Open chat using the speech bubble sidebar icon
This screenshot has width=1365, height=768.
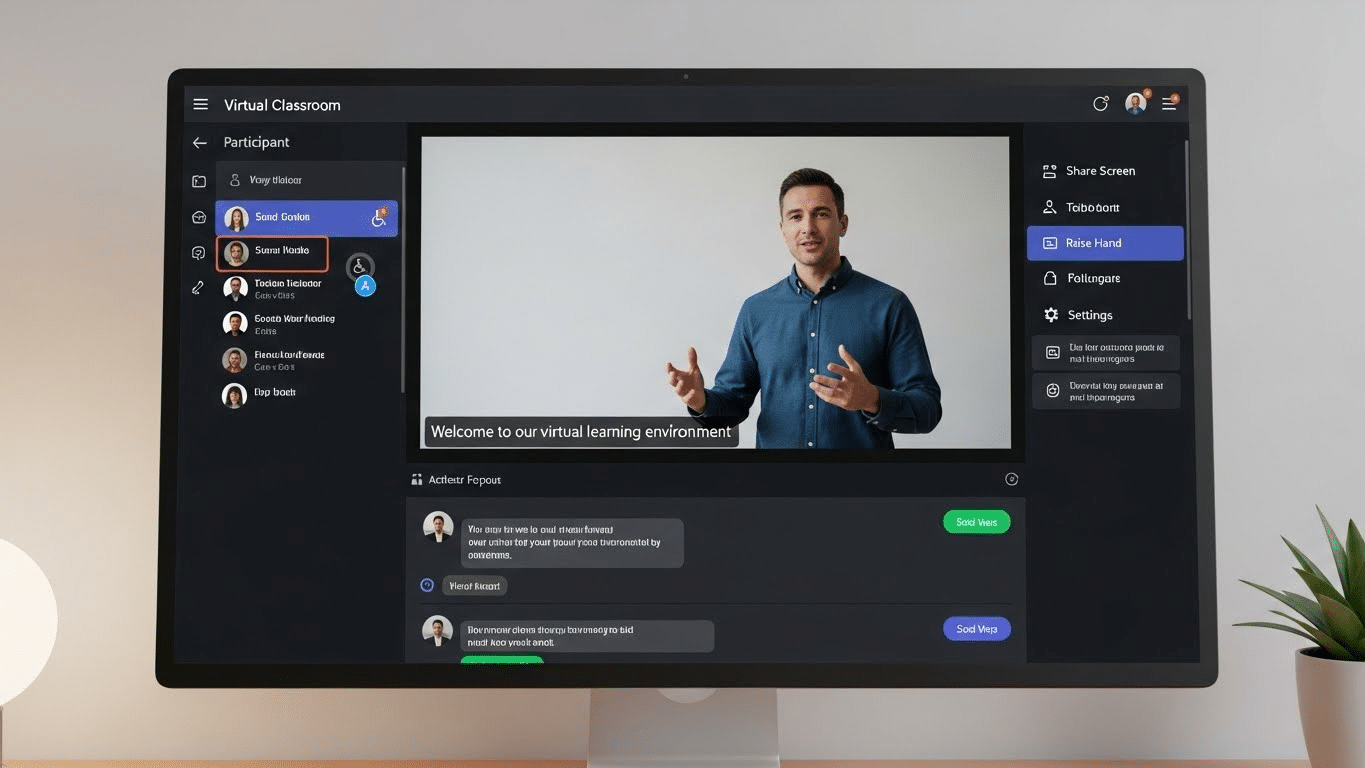click(x=198, y=252)
